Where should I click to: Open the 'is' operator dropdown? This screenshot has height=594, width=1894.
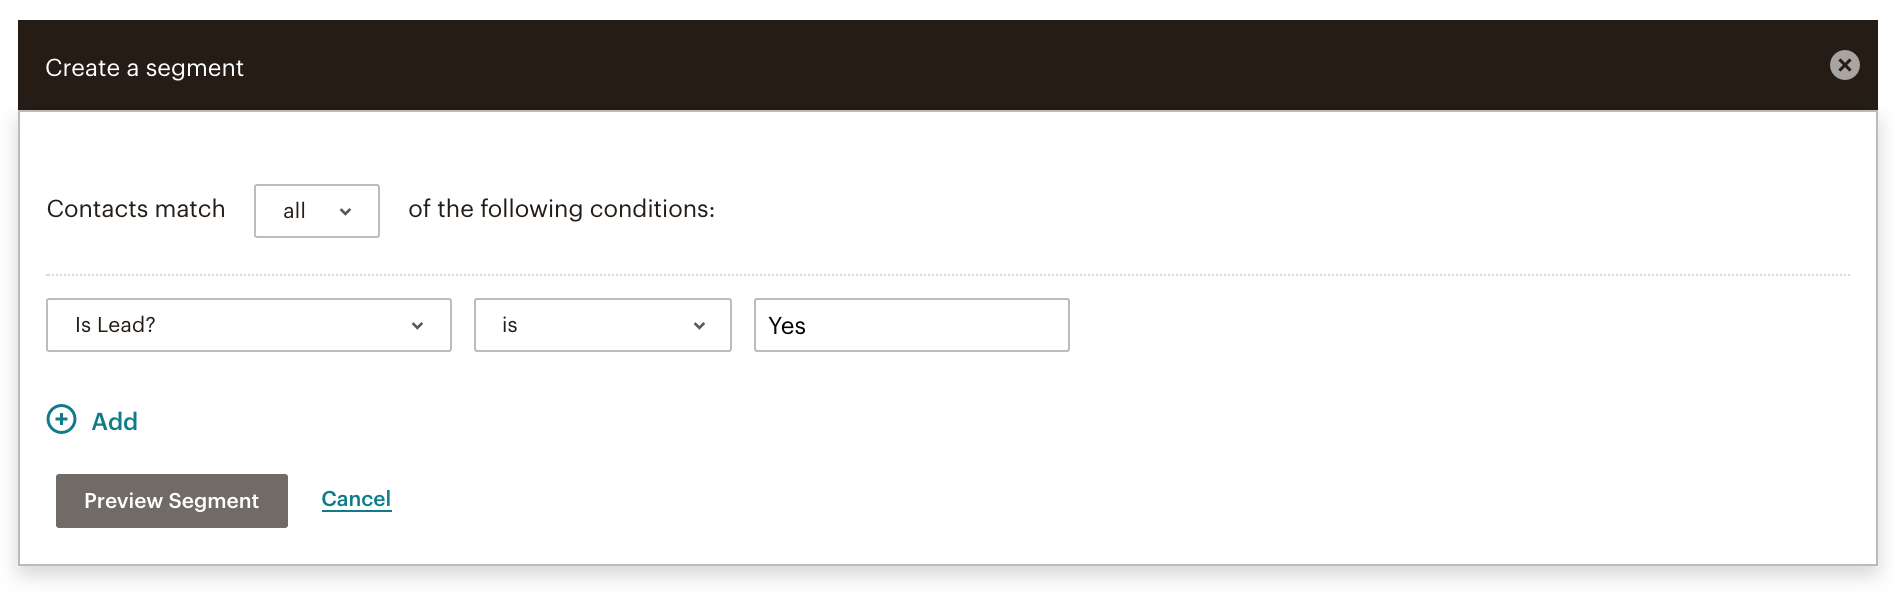(602, 325)
